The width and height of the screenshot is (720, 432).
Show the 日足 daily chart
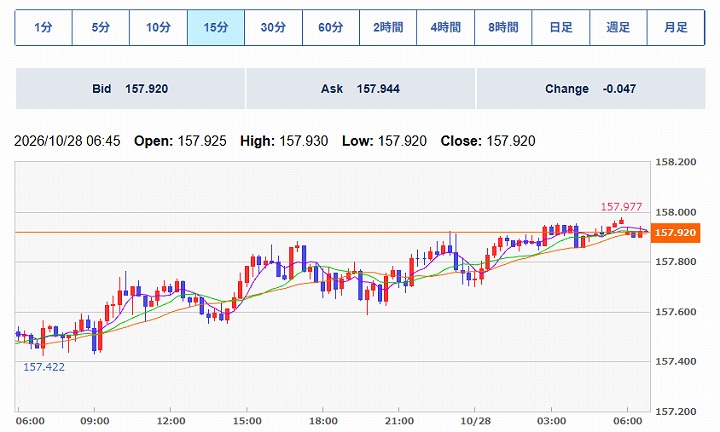point(561,28)
